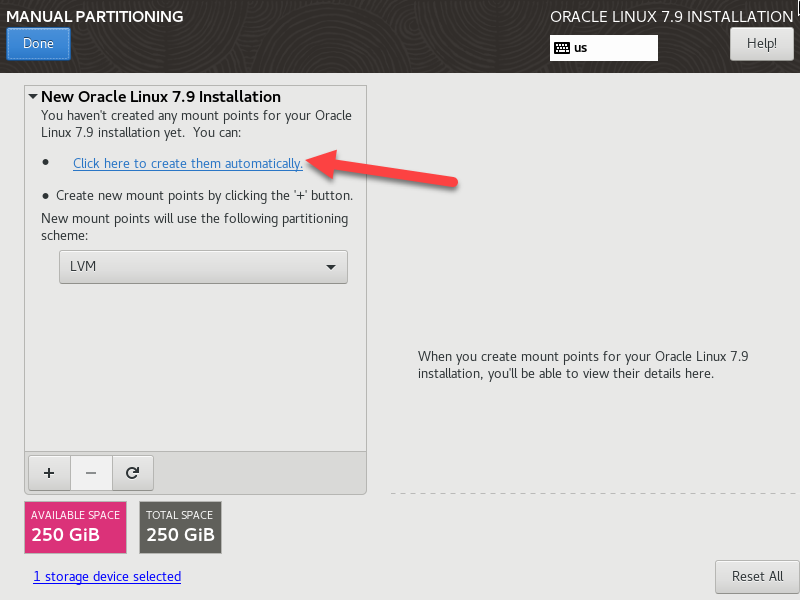
Task: Click the keyboard layout icon
Action: tap(562, 48)
